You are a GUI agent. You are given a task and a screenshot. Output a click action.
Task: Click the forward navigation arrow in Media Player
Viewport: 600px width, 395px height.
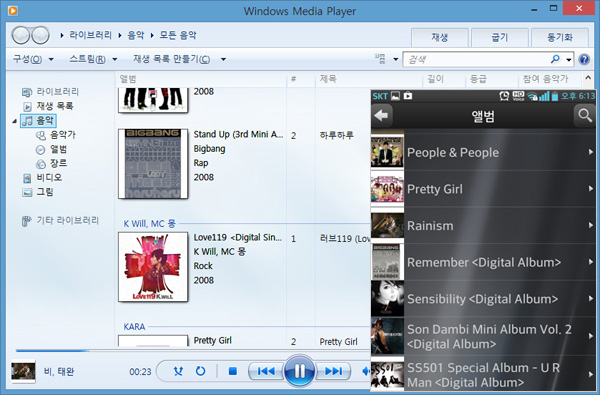click(x=40, y=36)
